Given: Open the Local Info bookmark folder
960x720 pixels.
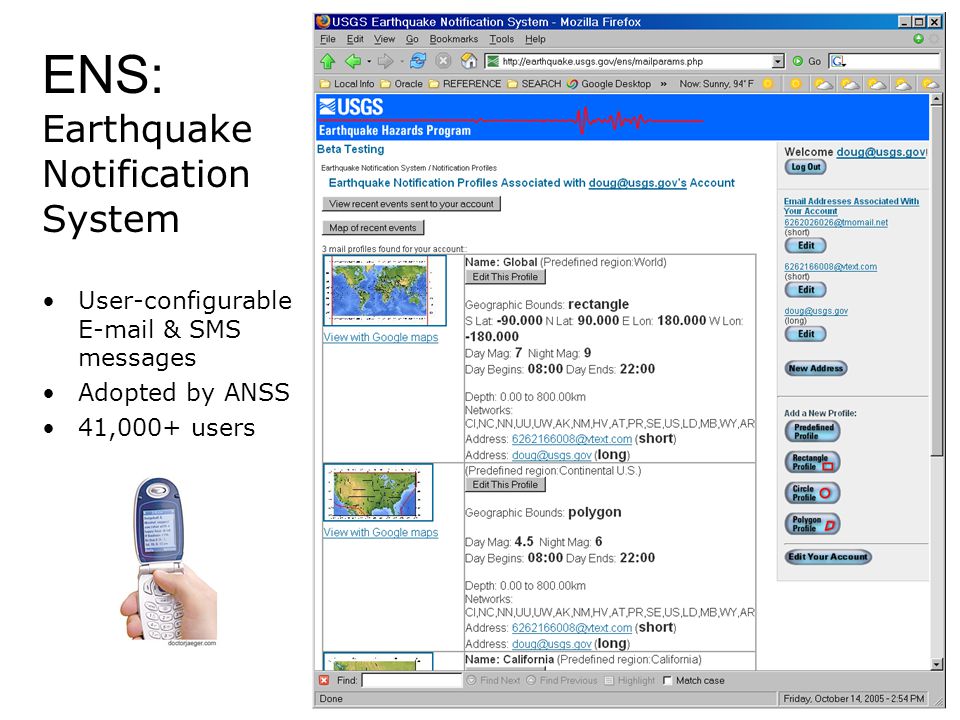Looking at the screenshot, I should tap(347, 84).
